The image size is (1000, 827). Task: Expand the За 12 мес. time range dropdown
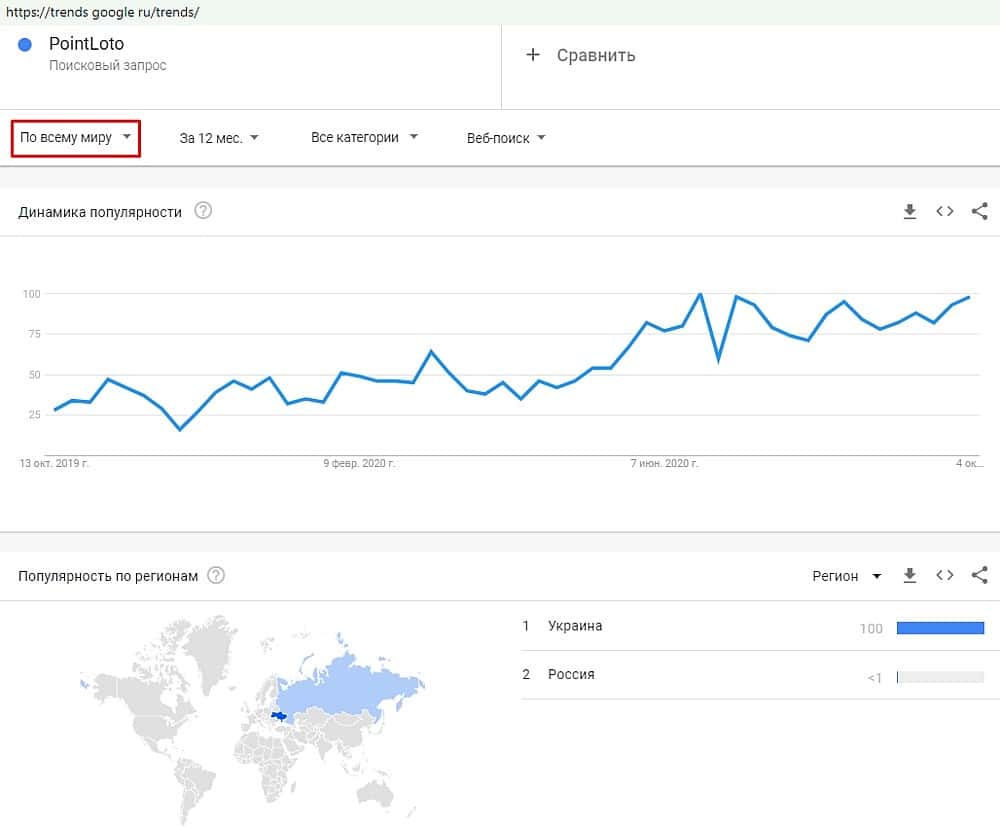[219, 138]
